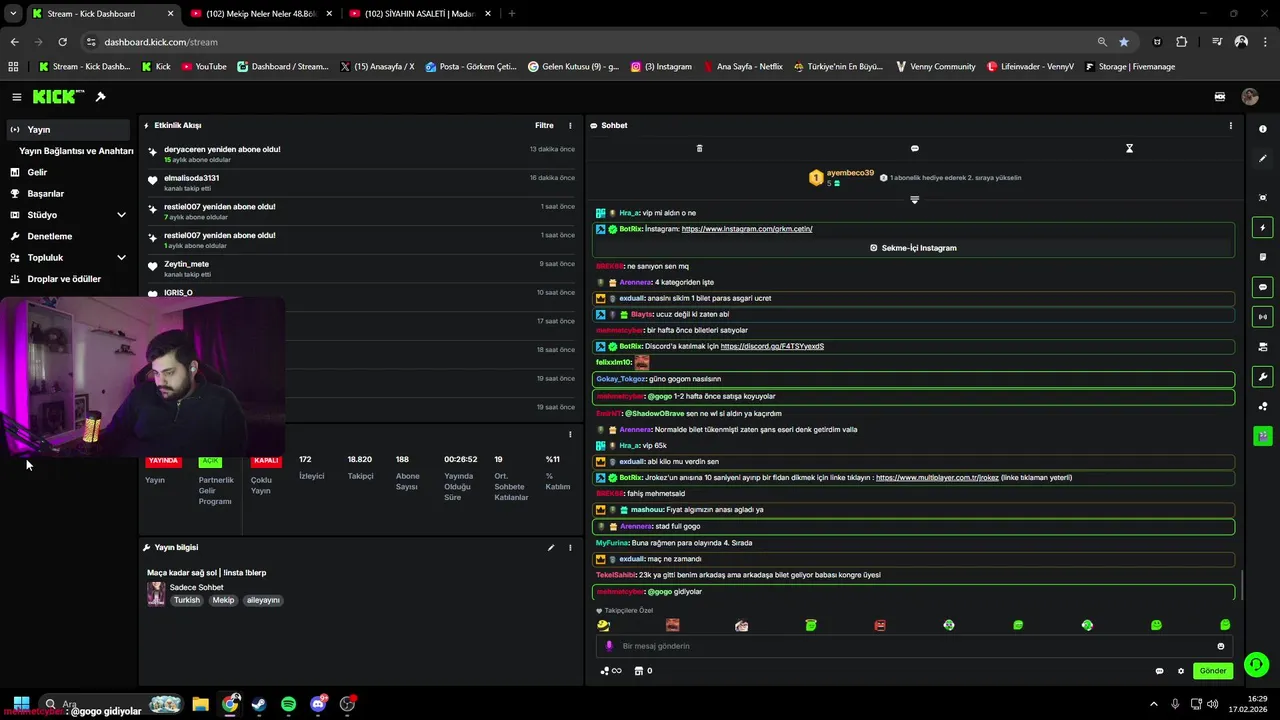Open the stats panel three-dot menu
This screenshot has width=1280, height=720.
[570, 435]
